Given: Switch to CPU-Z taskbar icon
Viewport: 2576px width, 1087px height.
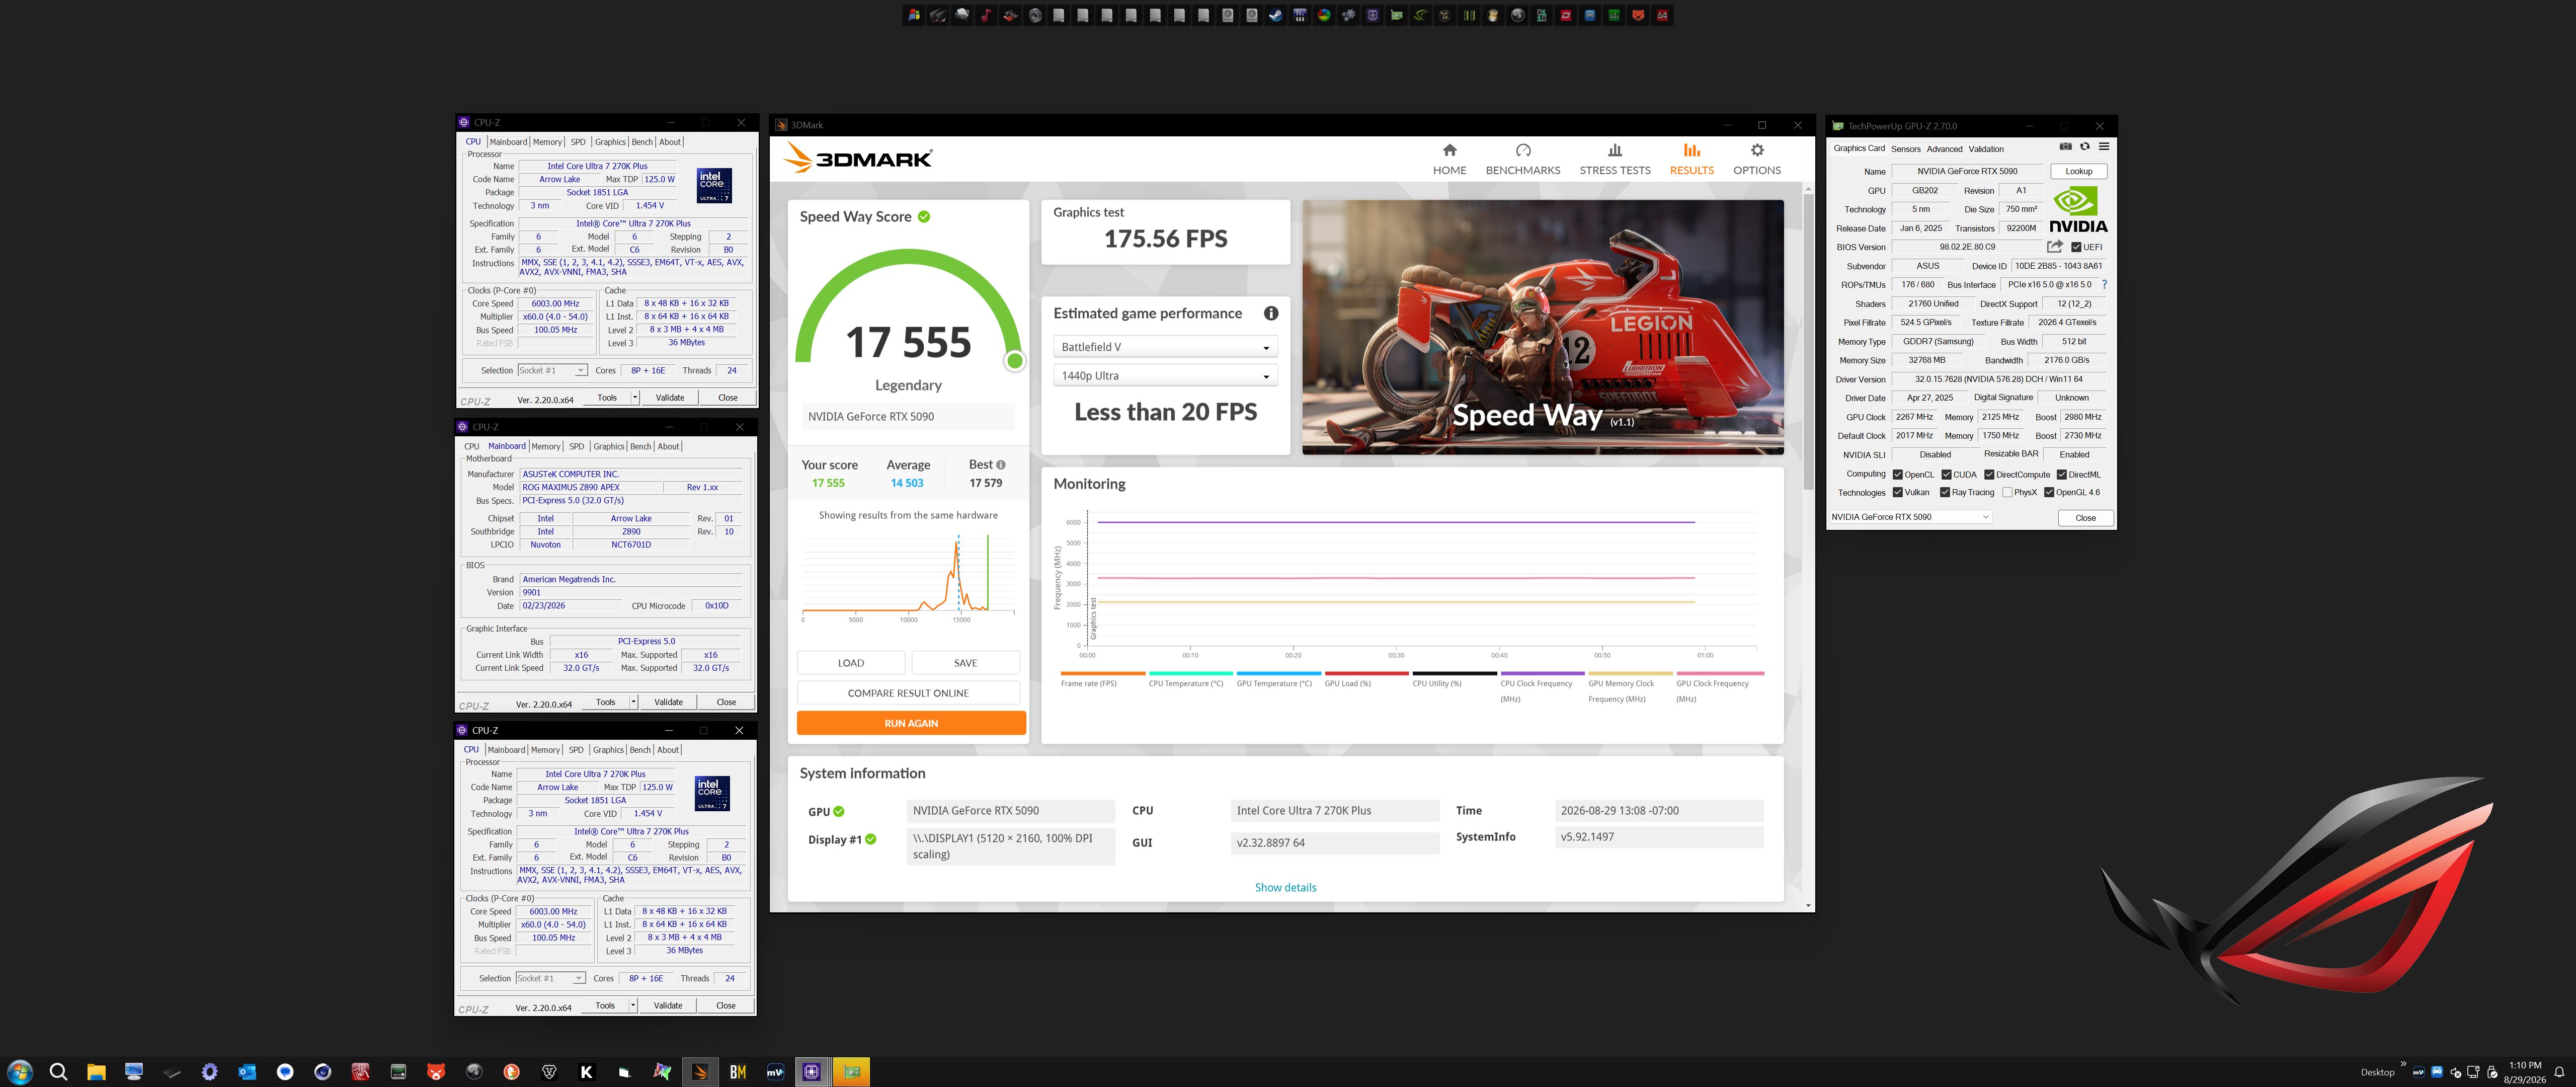Looking at the screenshot, I should 812,1072.
